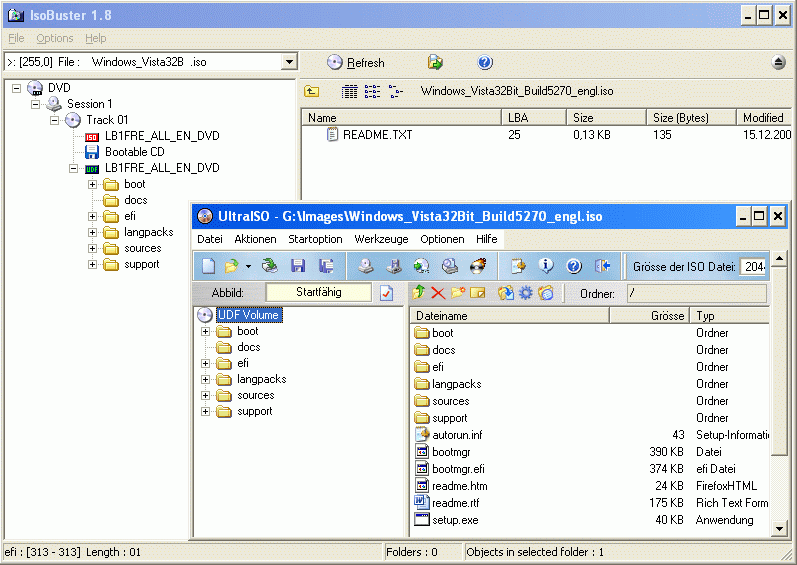Screen dimensions: 797x565
Task: Click the exit door icon in UltraISO toolbar
Action: point(602,266)
